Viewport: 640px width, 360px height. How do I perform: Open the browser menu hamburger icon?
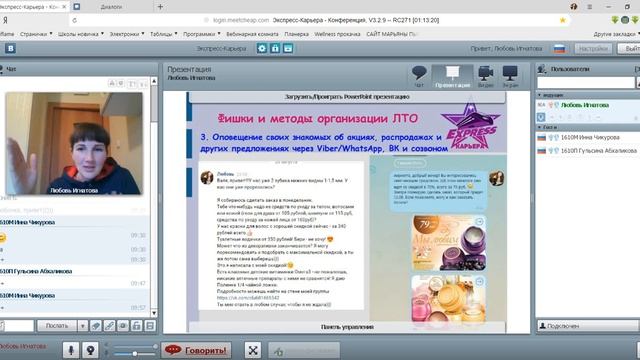point(590,7)
